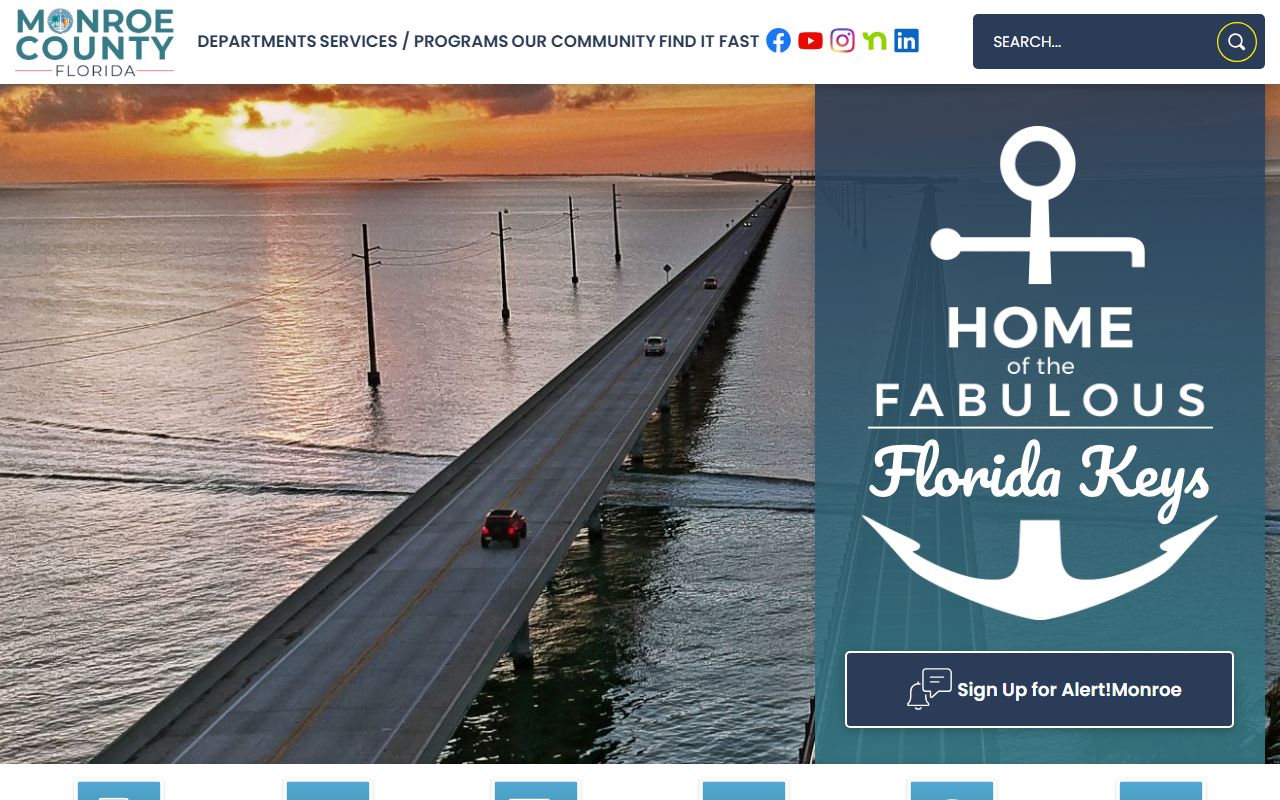Open the Find It Fast menu
Viewport: 1280px width, 800px height.
(x=709, y=41)
